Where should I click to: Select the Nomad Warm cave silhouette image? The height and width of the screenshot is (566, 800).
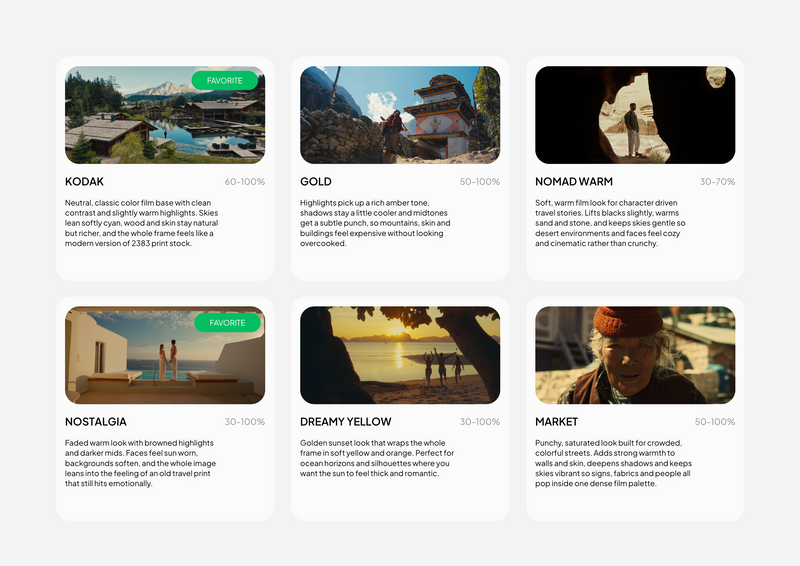[x=635, y=115]
